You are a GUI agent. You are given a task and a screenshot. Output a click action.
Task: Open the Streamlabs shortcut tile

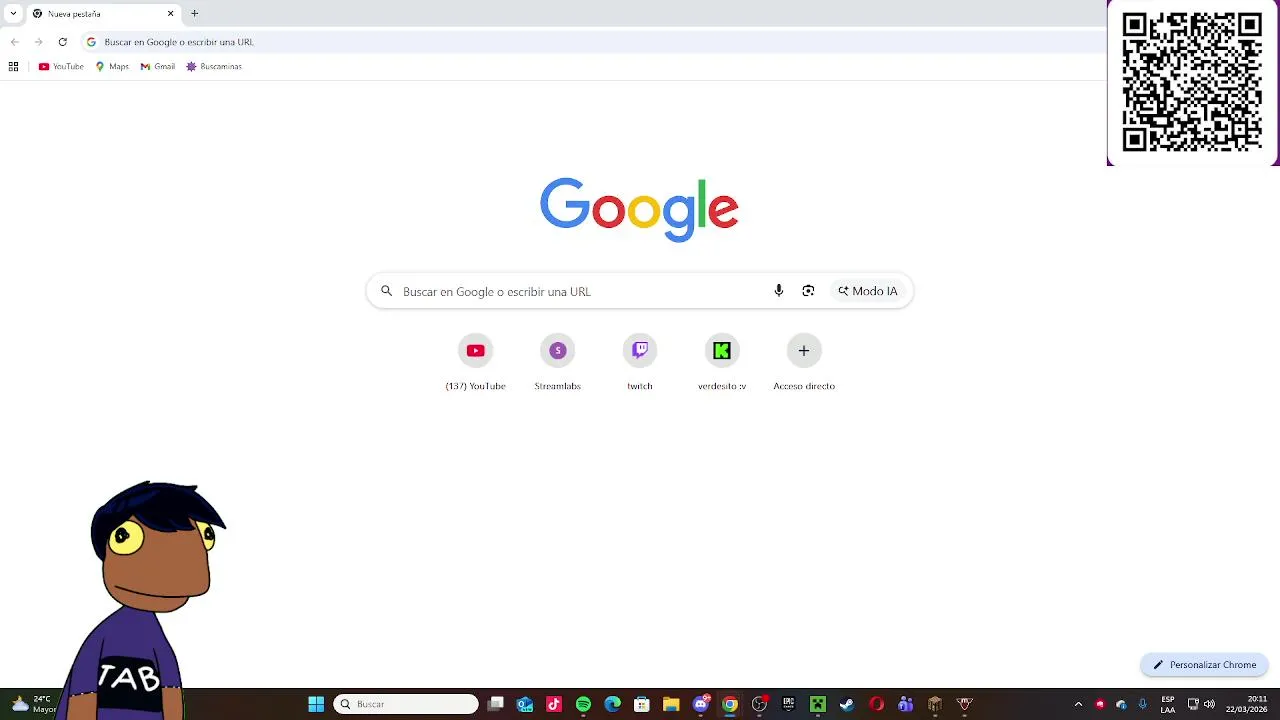[557, 362]
